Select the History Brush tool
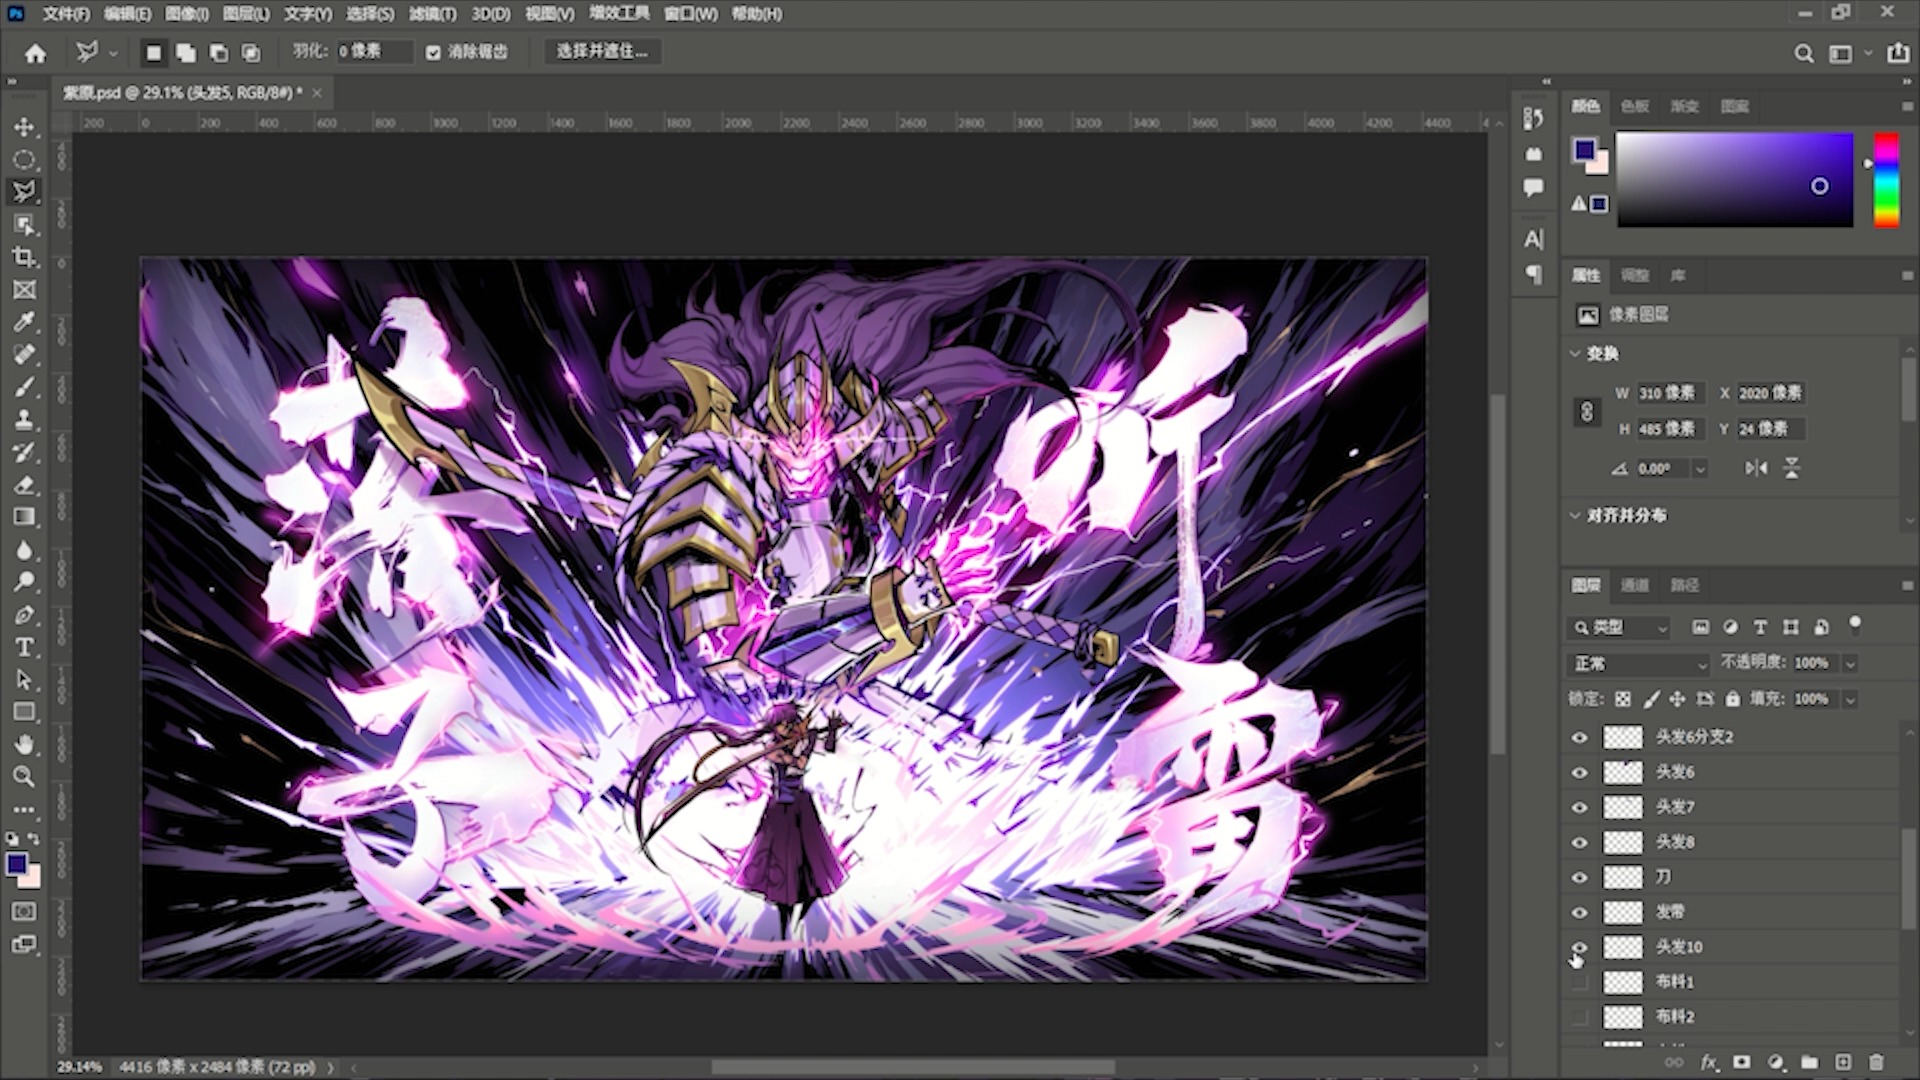The image size is (1920, 1080). pos(24,452)
